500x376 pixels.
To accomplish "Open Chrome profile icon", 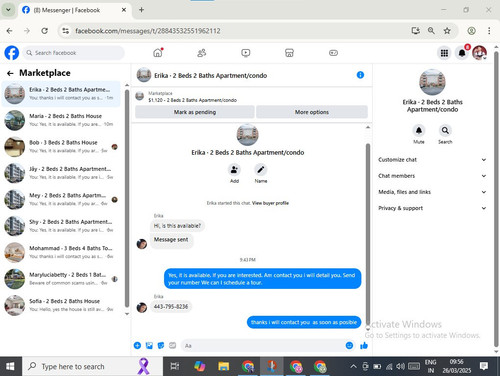I will click(471, 31).
